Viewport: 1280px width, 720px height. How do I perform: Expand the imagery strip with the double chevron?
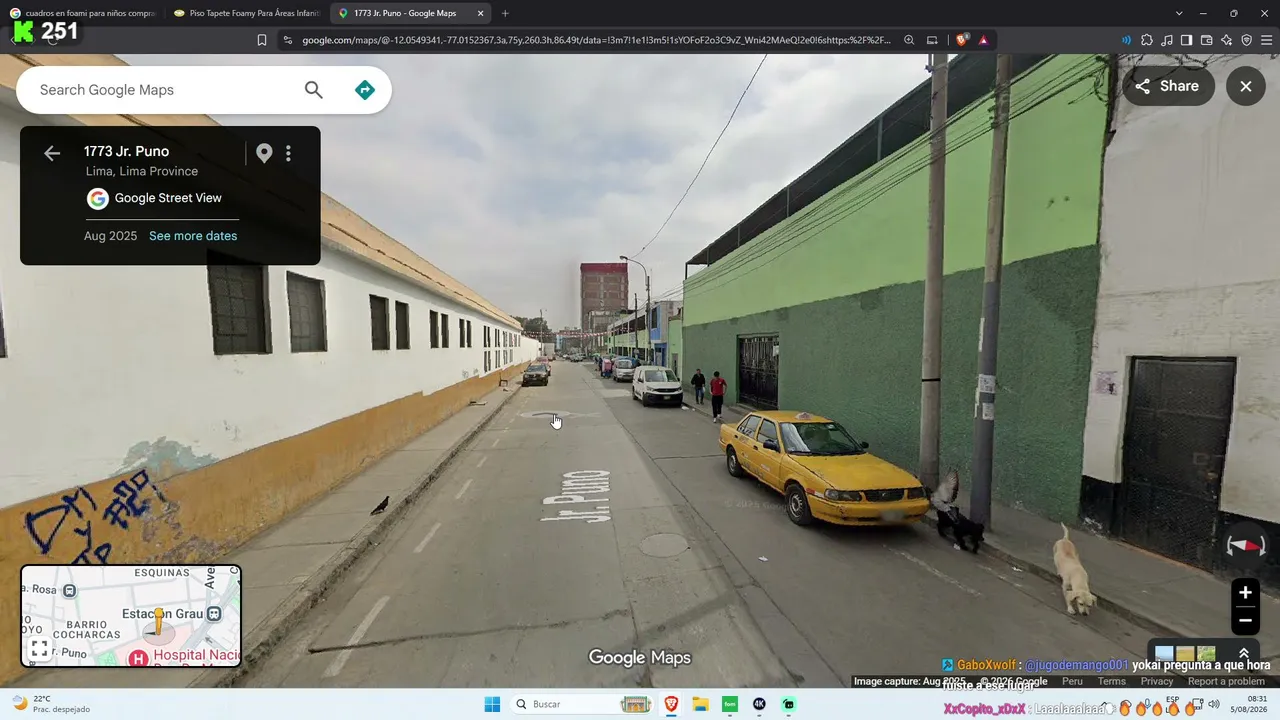click(1244, 653)
